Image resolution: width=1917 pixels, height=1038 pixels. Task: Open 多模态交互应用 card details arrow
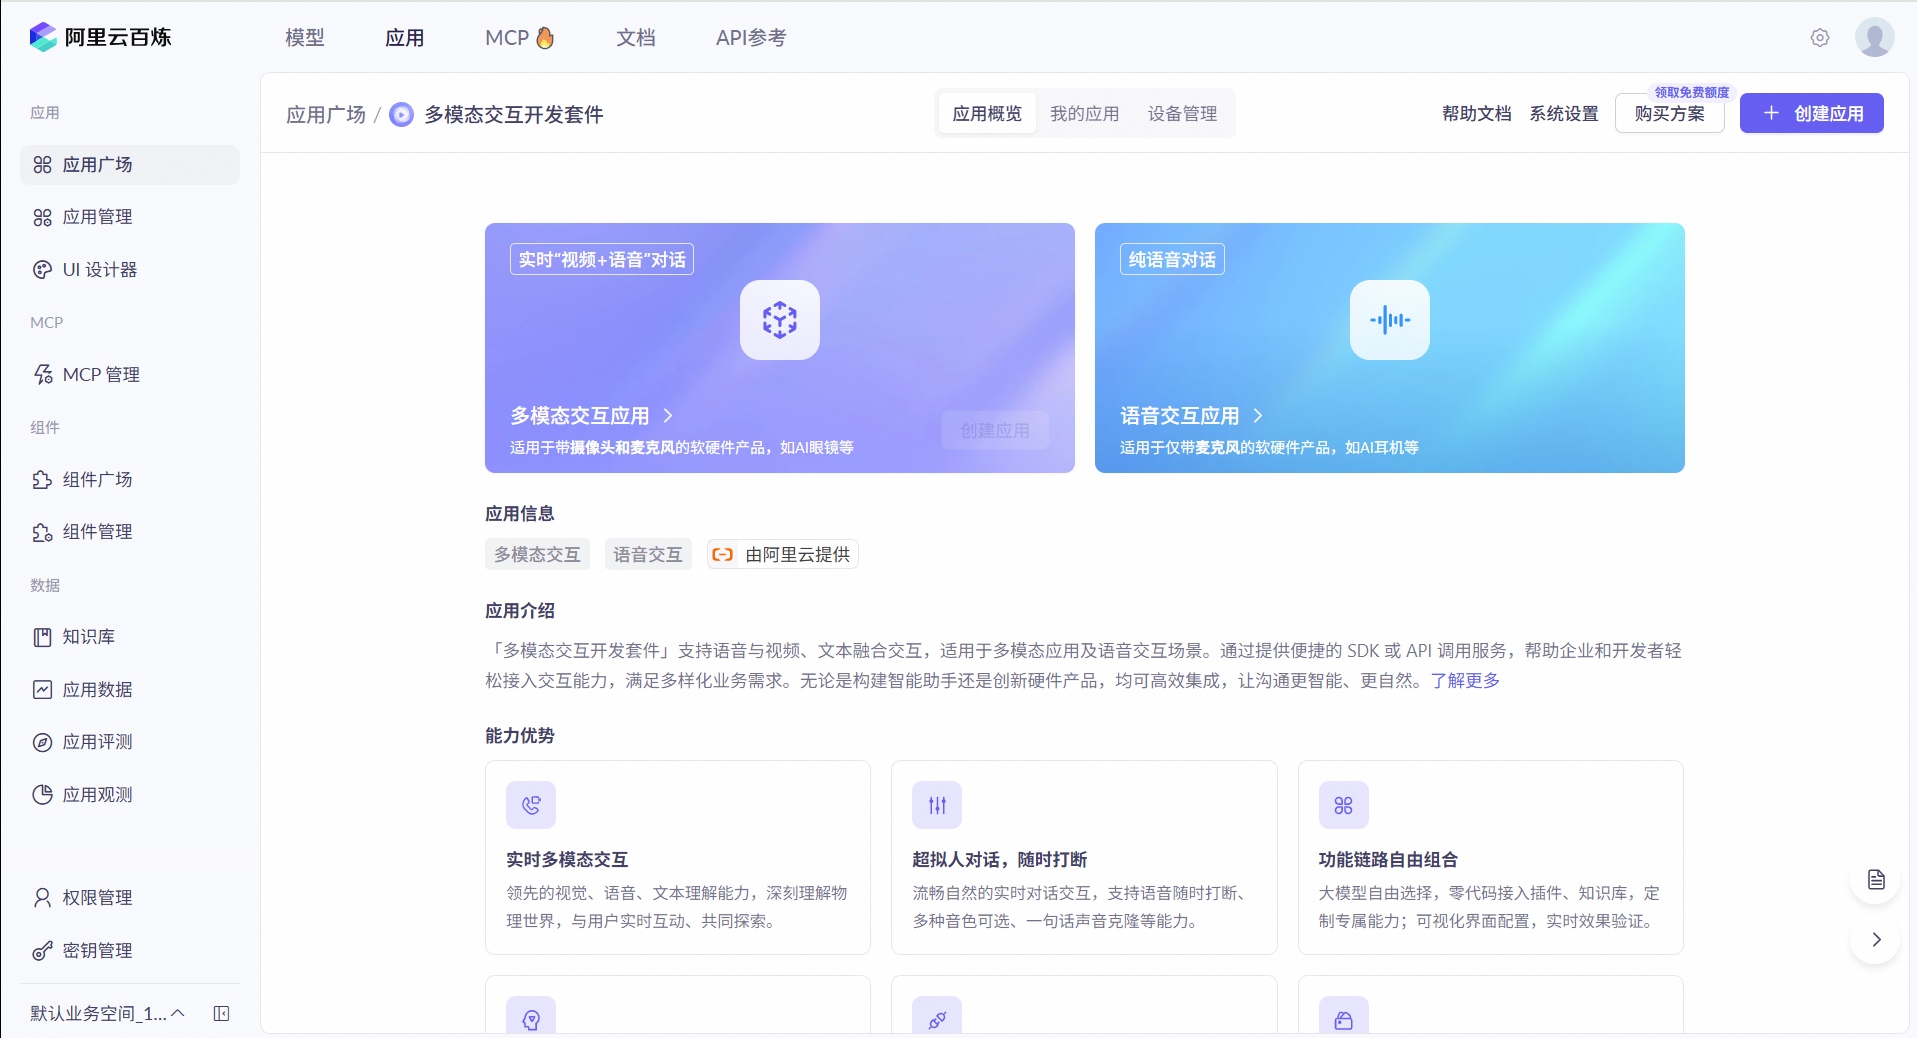(x=668, y=416)
